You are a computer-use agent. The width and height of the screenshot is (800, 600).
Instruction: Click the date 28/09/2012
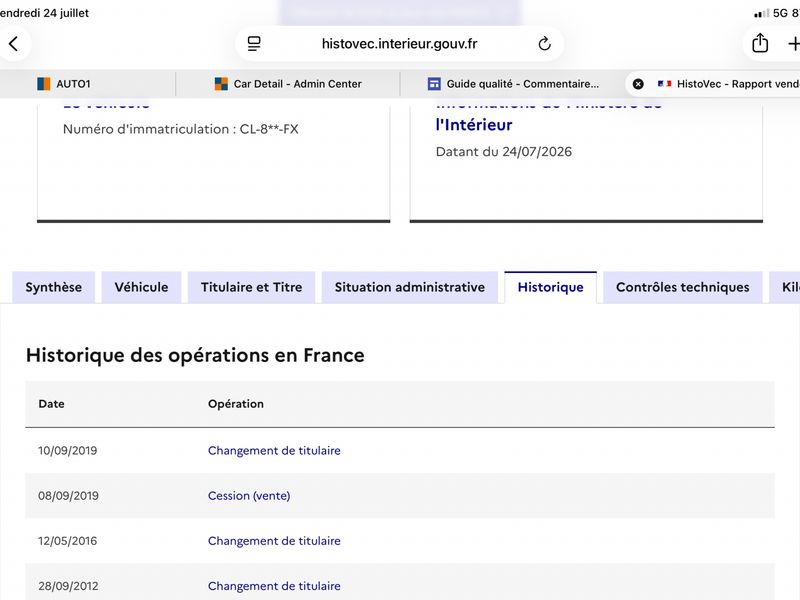[x=68, y=586]
